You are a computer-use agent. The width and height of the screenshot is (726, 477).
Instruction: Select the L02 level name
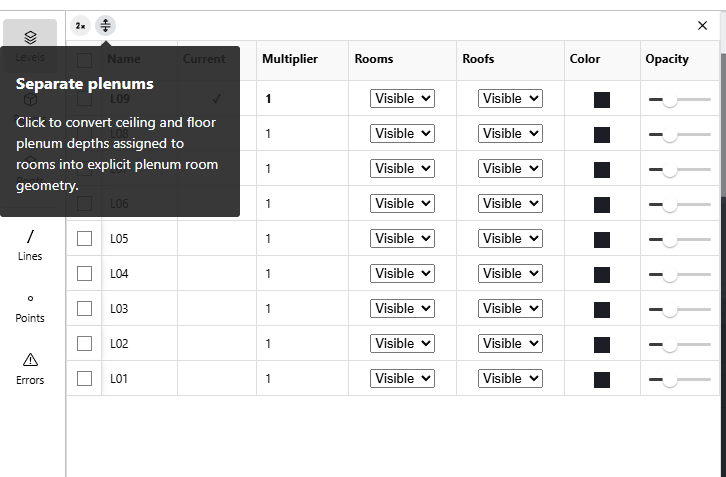coord(119,344)
